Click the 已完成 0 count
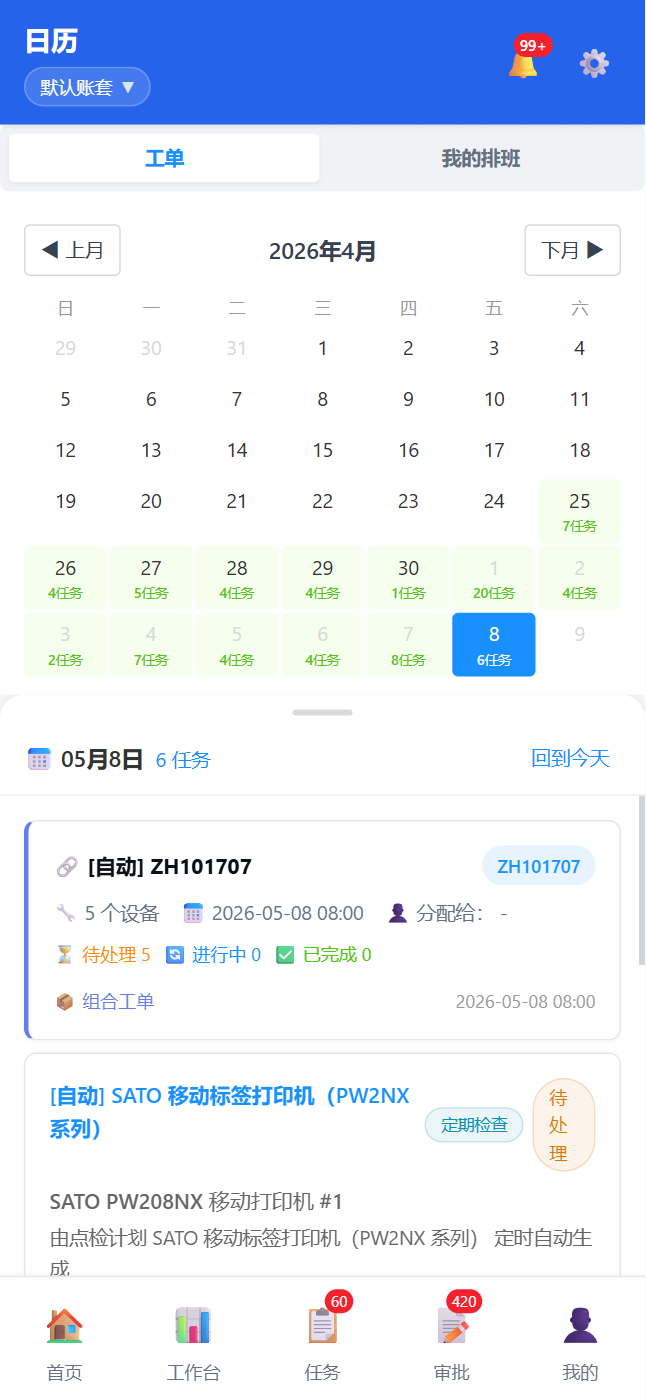The width and height of the screenshot is (646, 1398). 337,955
